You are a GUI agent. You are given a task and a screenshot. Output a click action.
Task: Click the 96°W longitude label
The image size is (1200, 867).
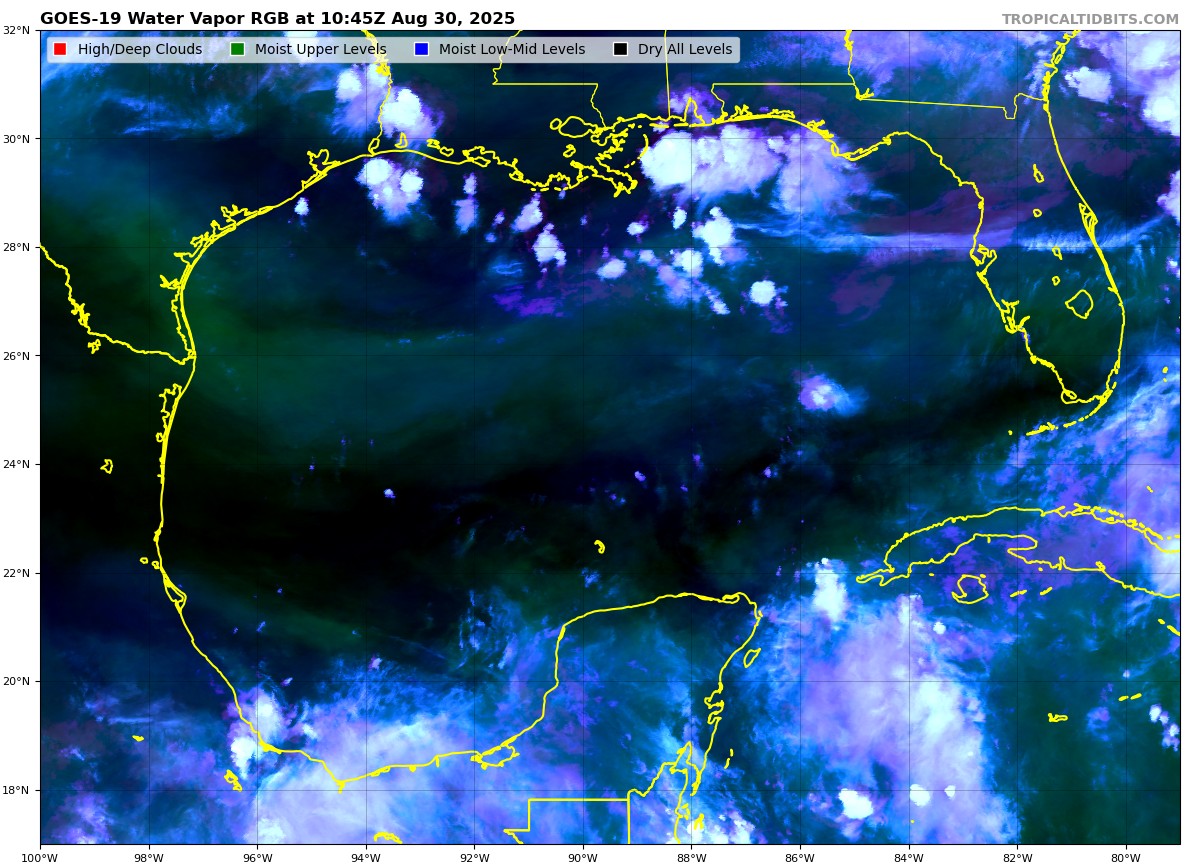pos(257,857)
